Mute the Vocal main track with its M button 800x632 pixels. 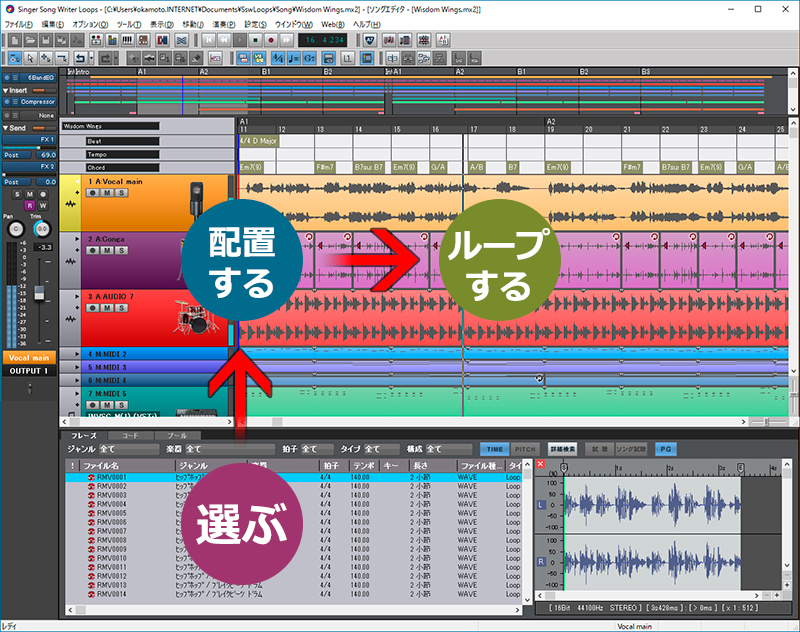(x=106, y=193)
